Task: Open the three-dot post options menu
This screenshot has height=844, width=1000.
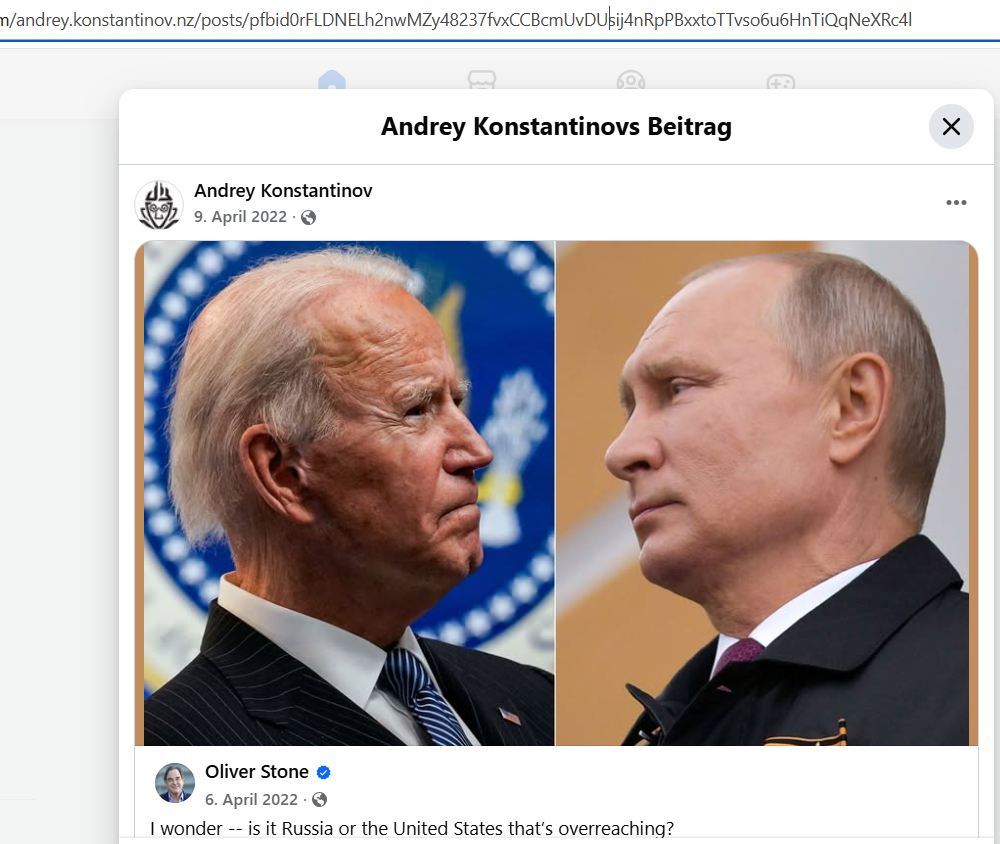Action: coord(956,202)
